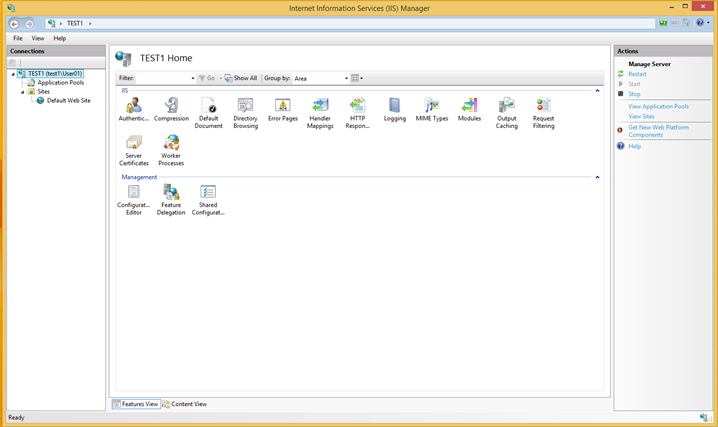Click View Sites link
Viewport: 718px width, 427px height.
641,117
